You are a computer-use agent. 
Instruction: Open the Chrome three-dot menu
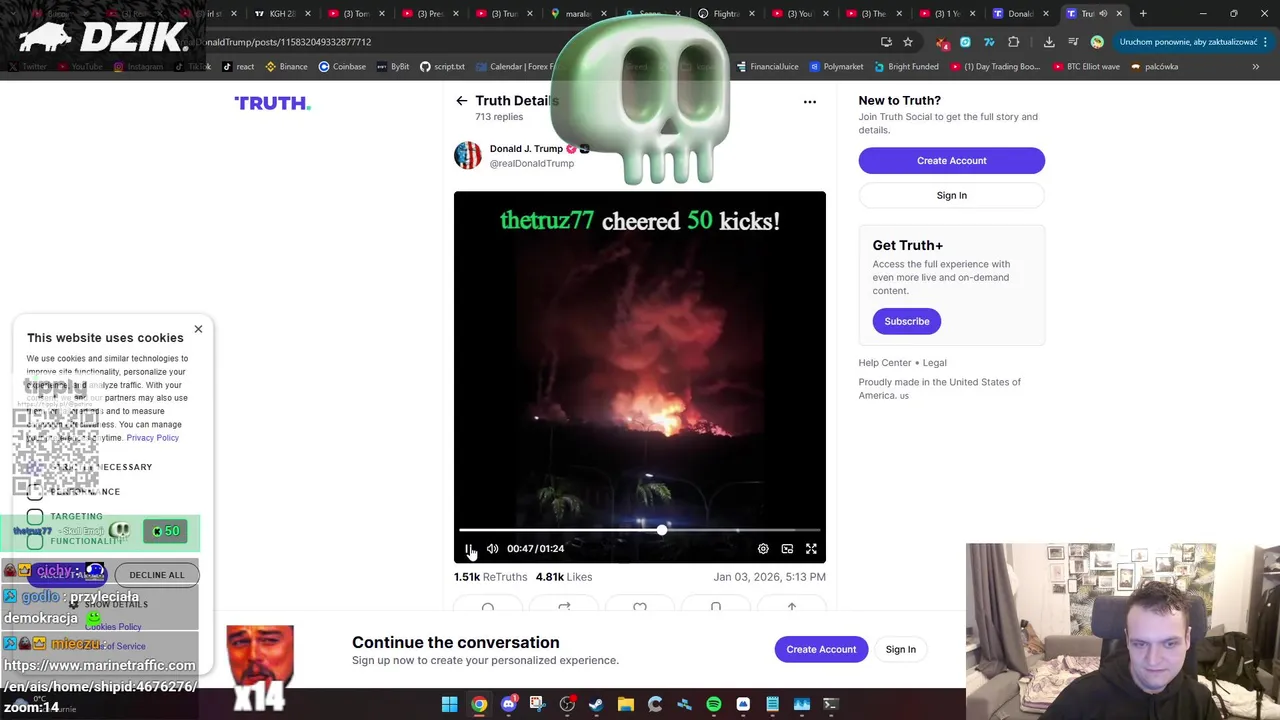(1266, 42)
